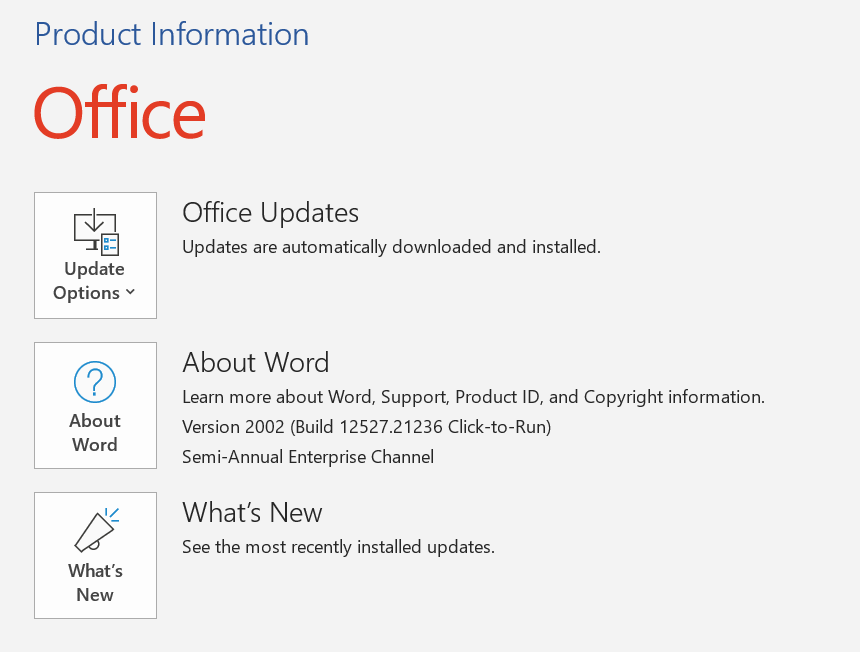The width and height of the screenshot is (860, 652).
Task: Click the Office Updates section heading
Action: point(270,212)
